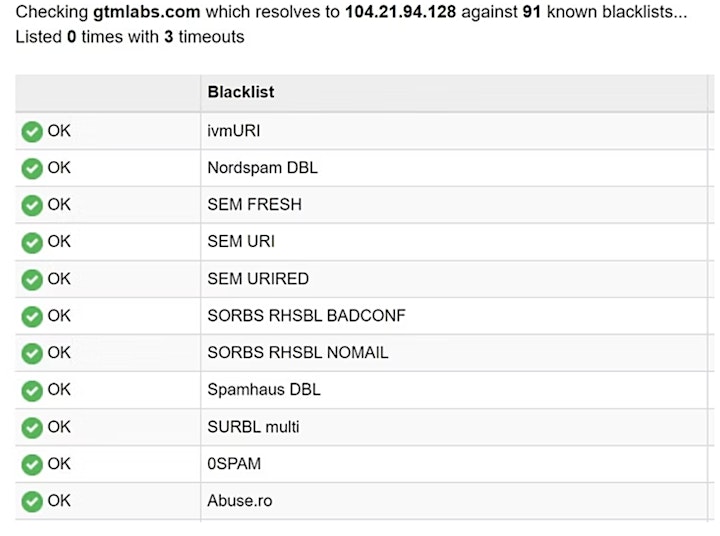
Task: Select the Abuse.ro blacklist name
Action: pos(240,501)
